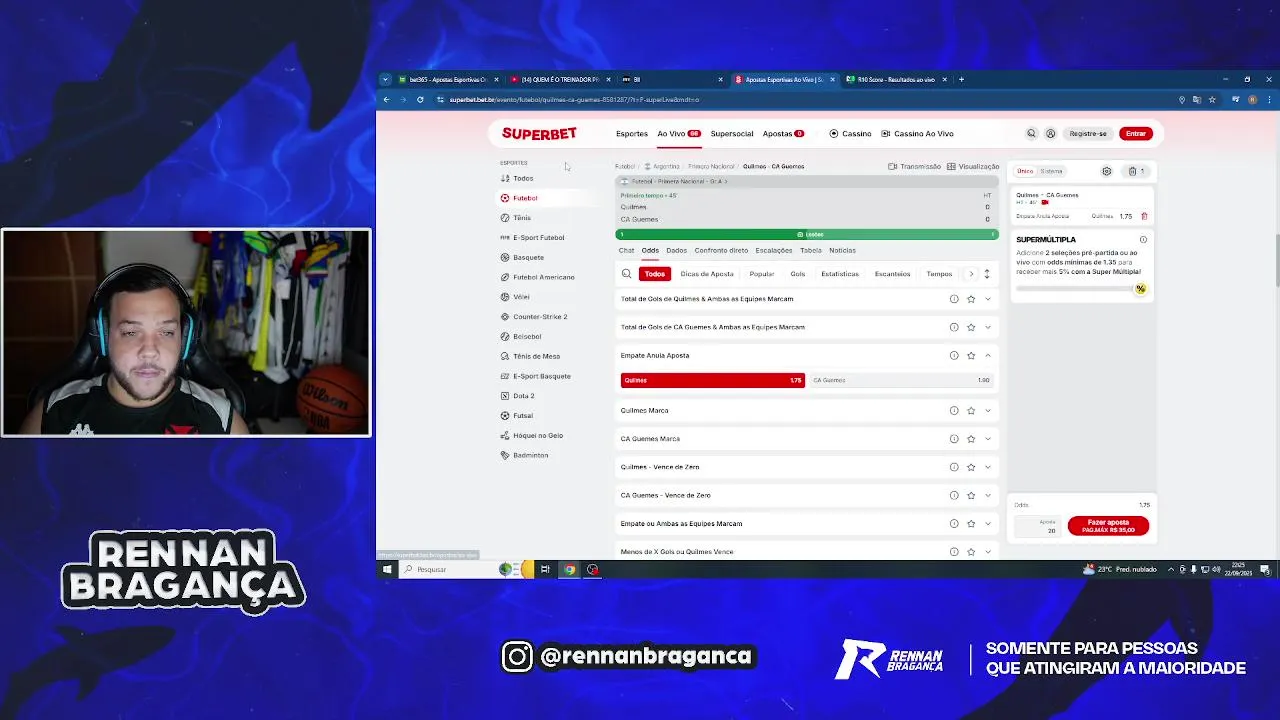Favorite the CA Guemes Marca market
1280x720 pixels.
(970, 438)
